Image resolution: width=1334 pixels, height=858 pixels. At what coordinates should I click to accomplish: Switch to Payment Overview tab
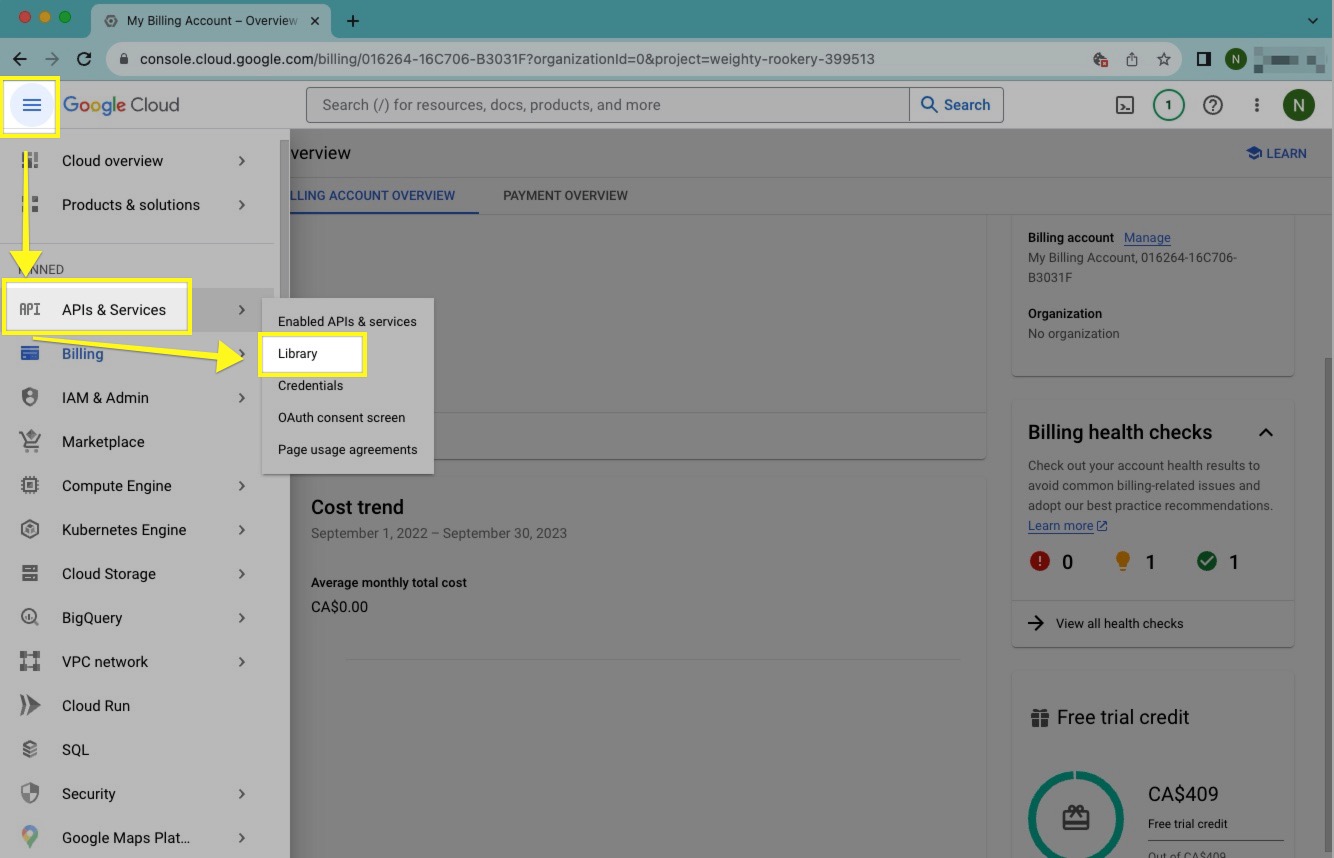[565, 196]
